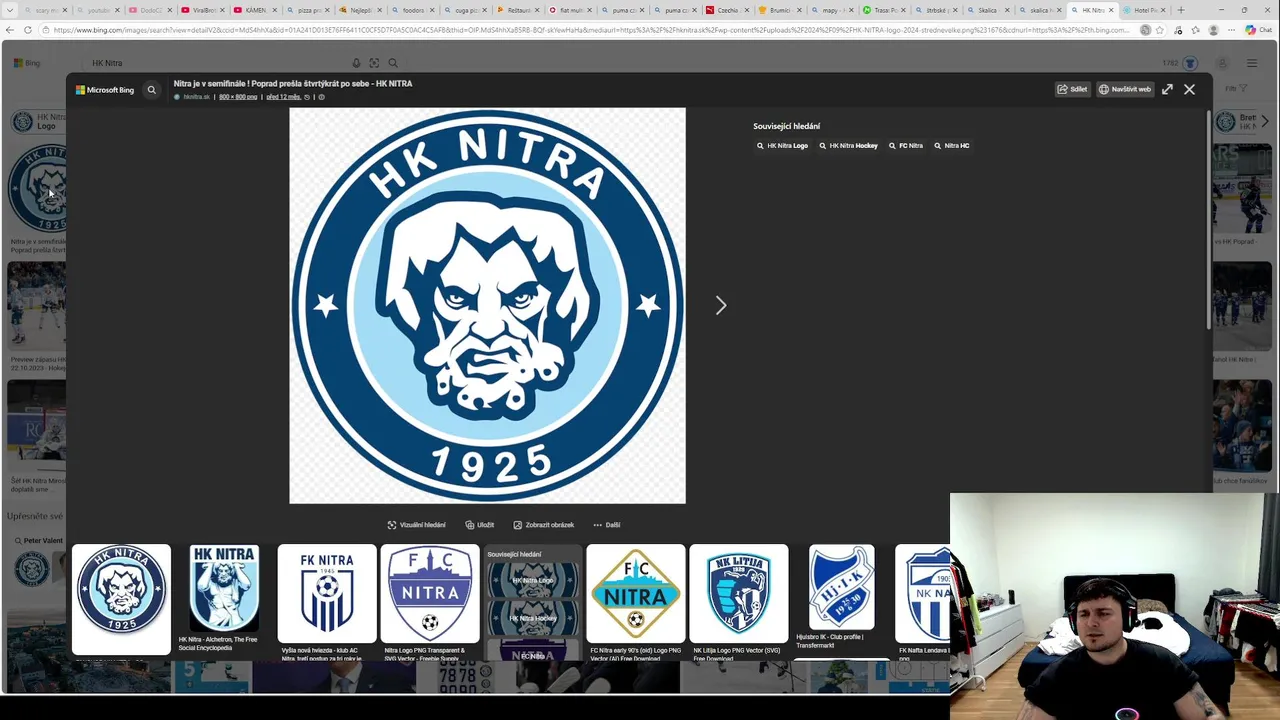Open the Copilot Chat icon in browser toolbar
The height and width of the screenshot is (720, 1280).
[x=1257, y=30]
